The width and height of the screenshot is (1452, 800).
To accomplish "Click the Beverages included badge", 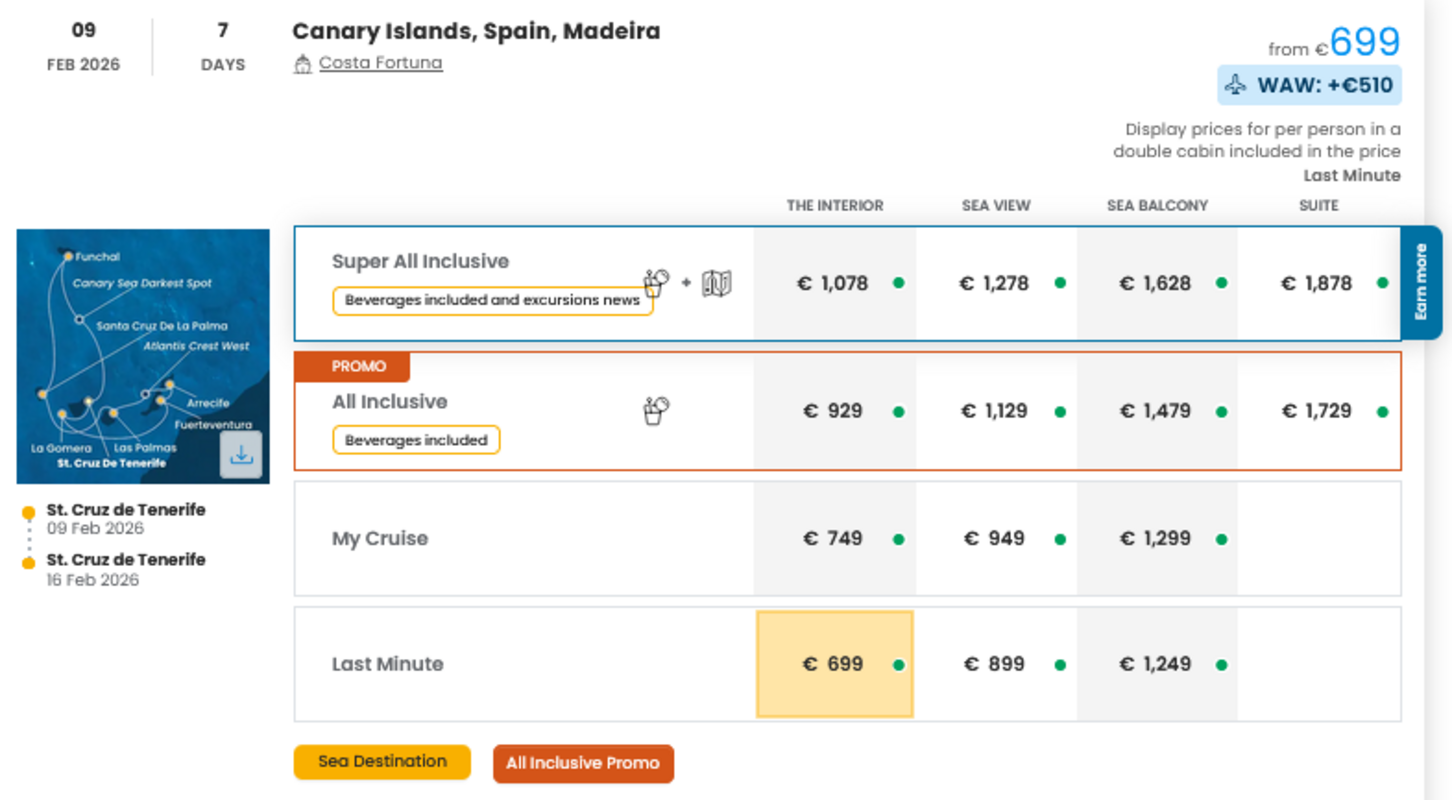I will 416,440.
